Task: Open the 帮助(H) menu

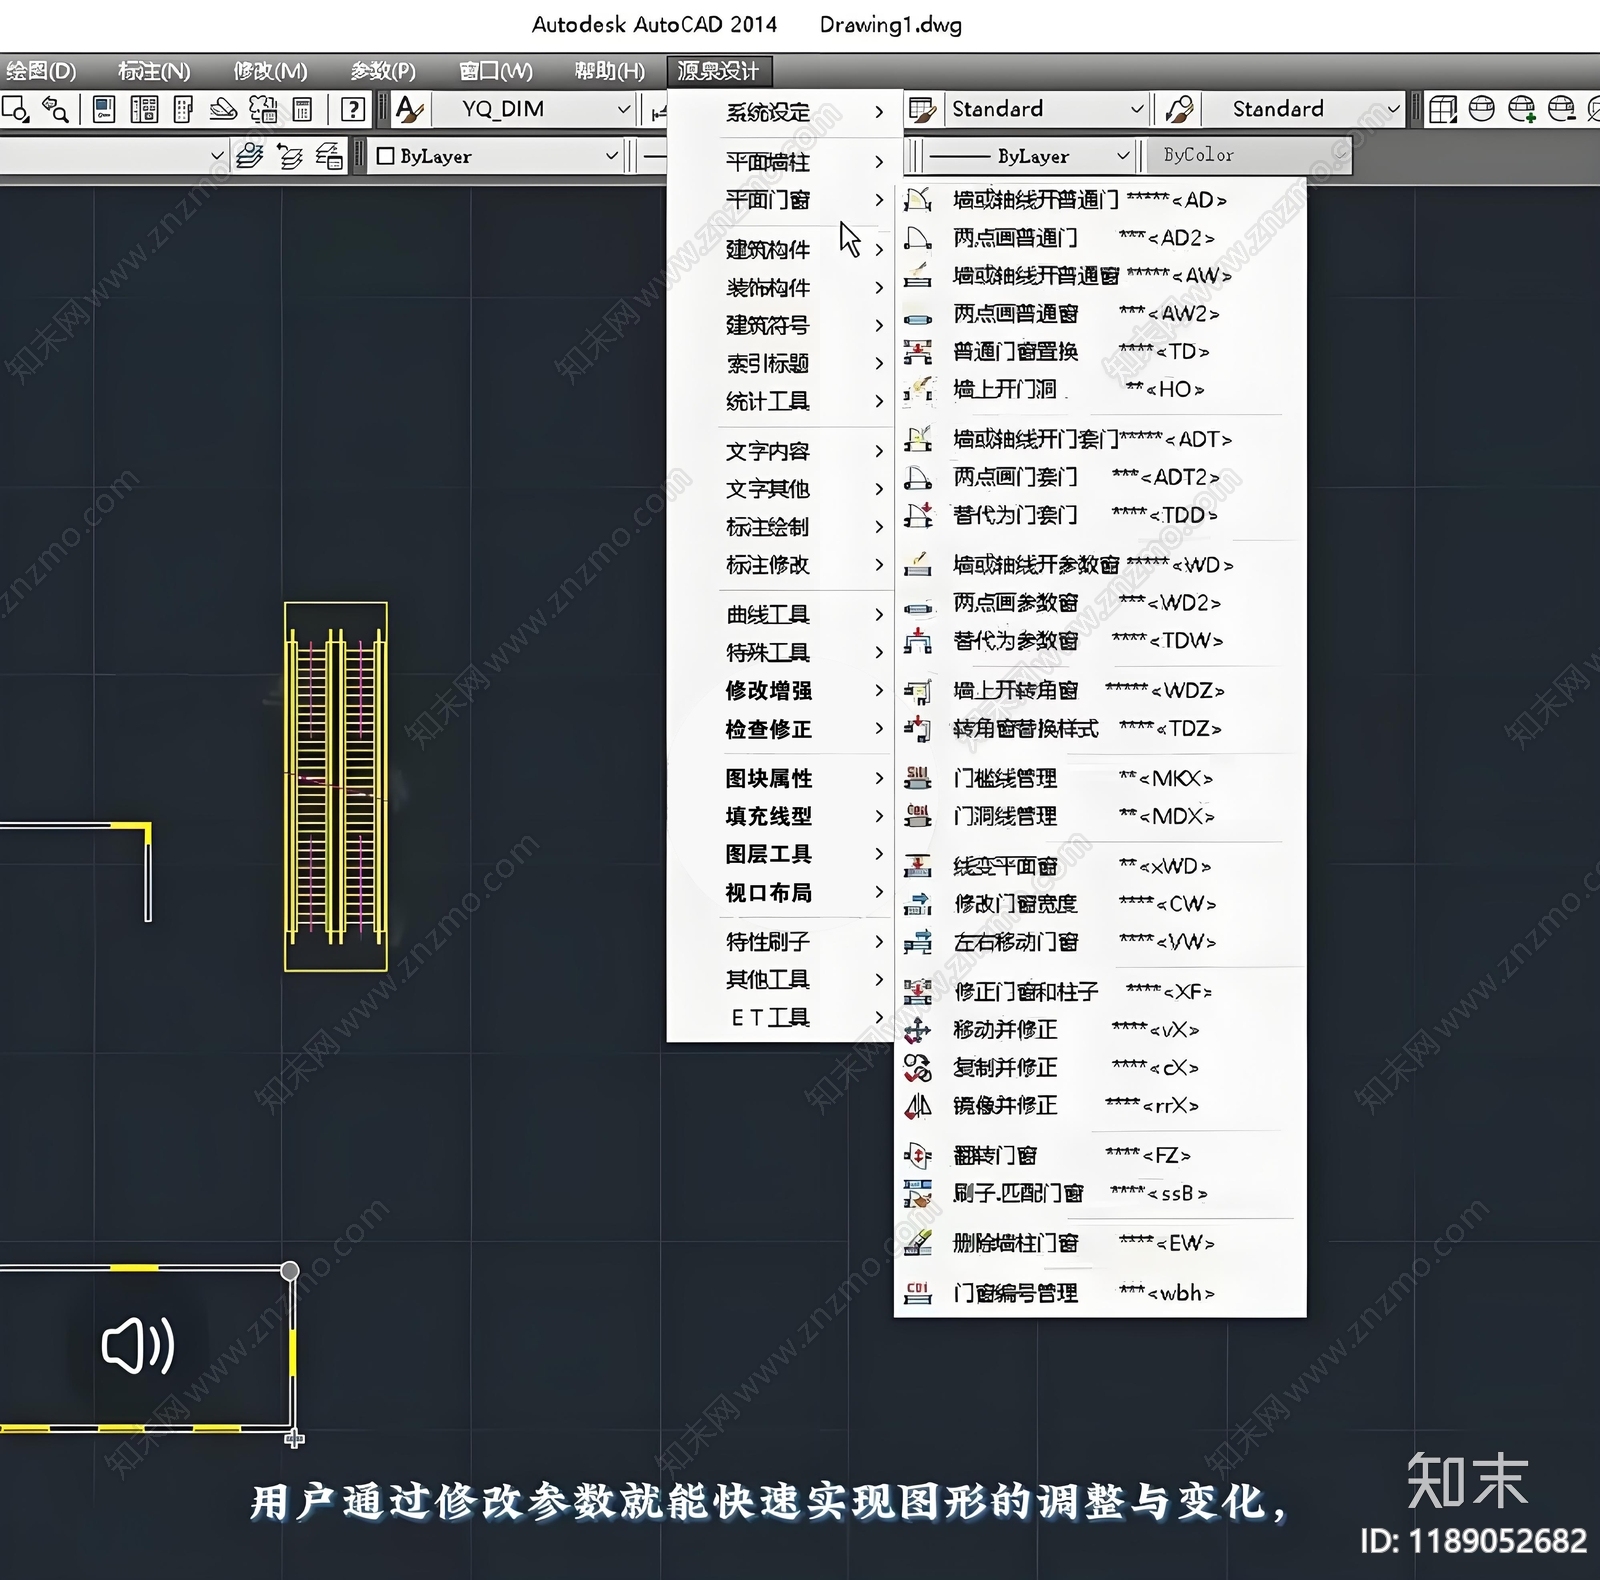Action: click(609, 71)
